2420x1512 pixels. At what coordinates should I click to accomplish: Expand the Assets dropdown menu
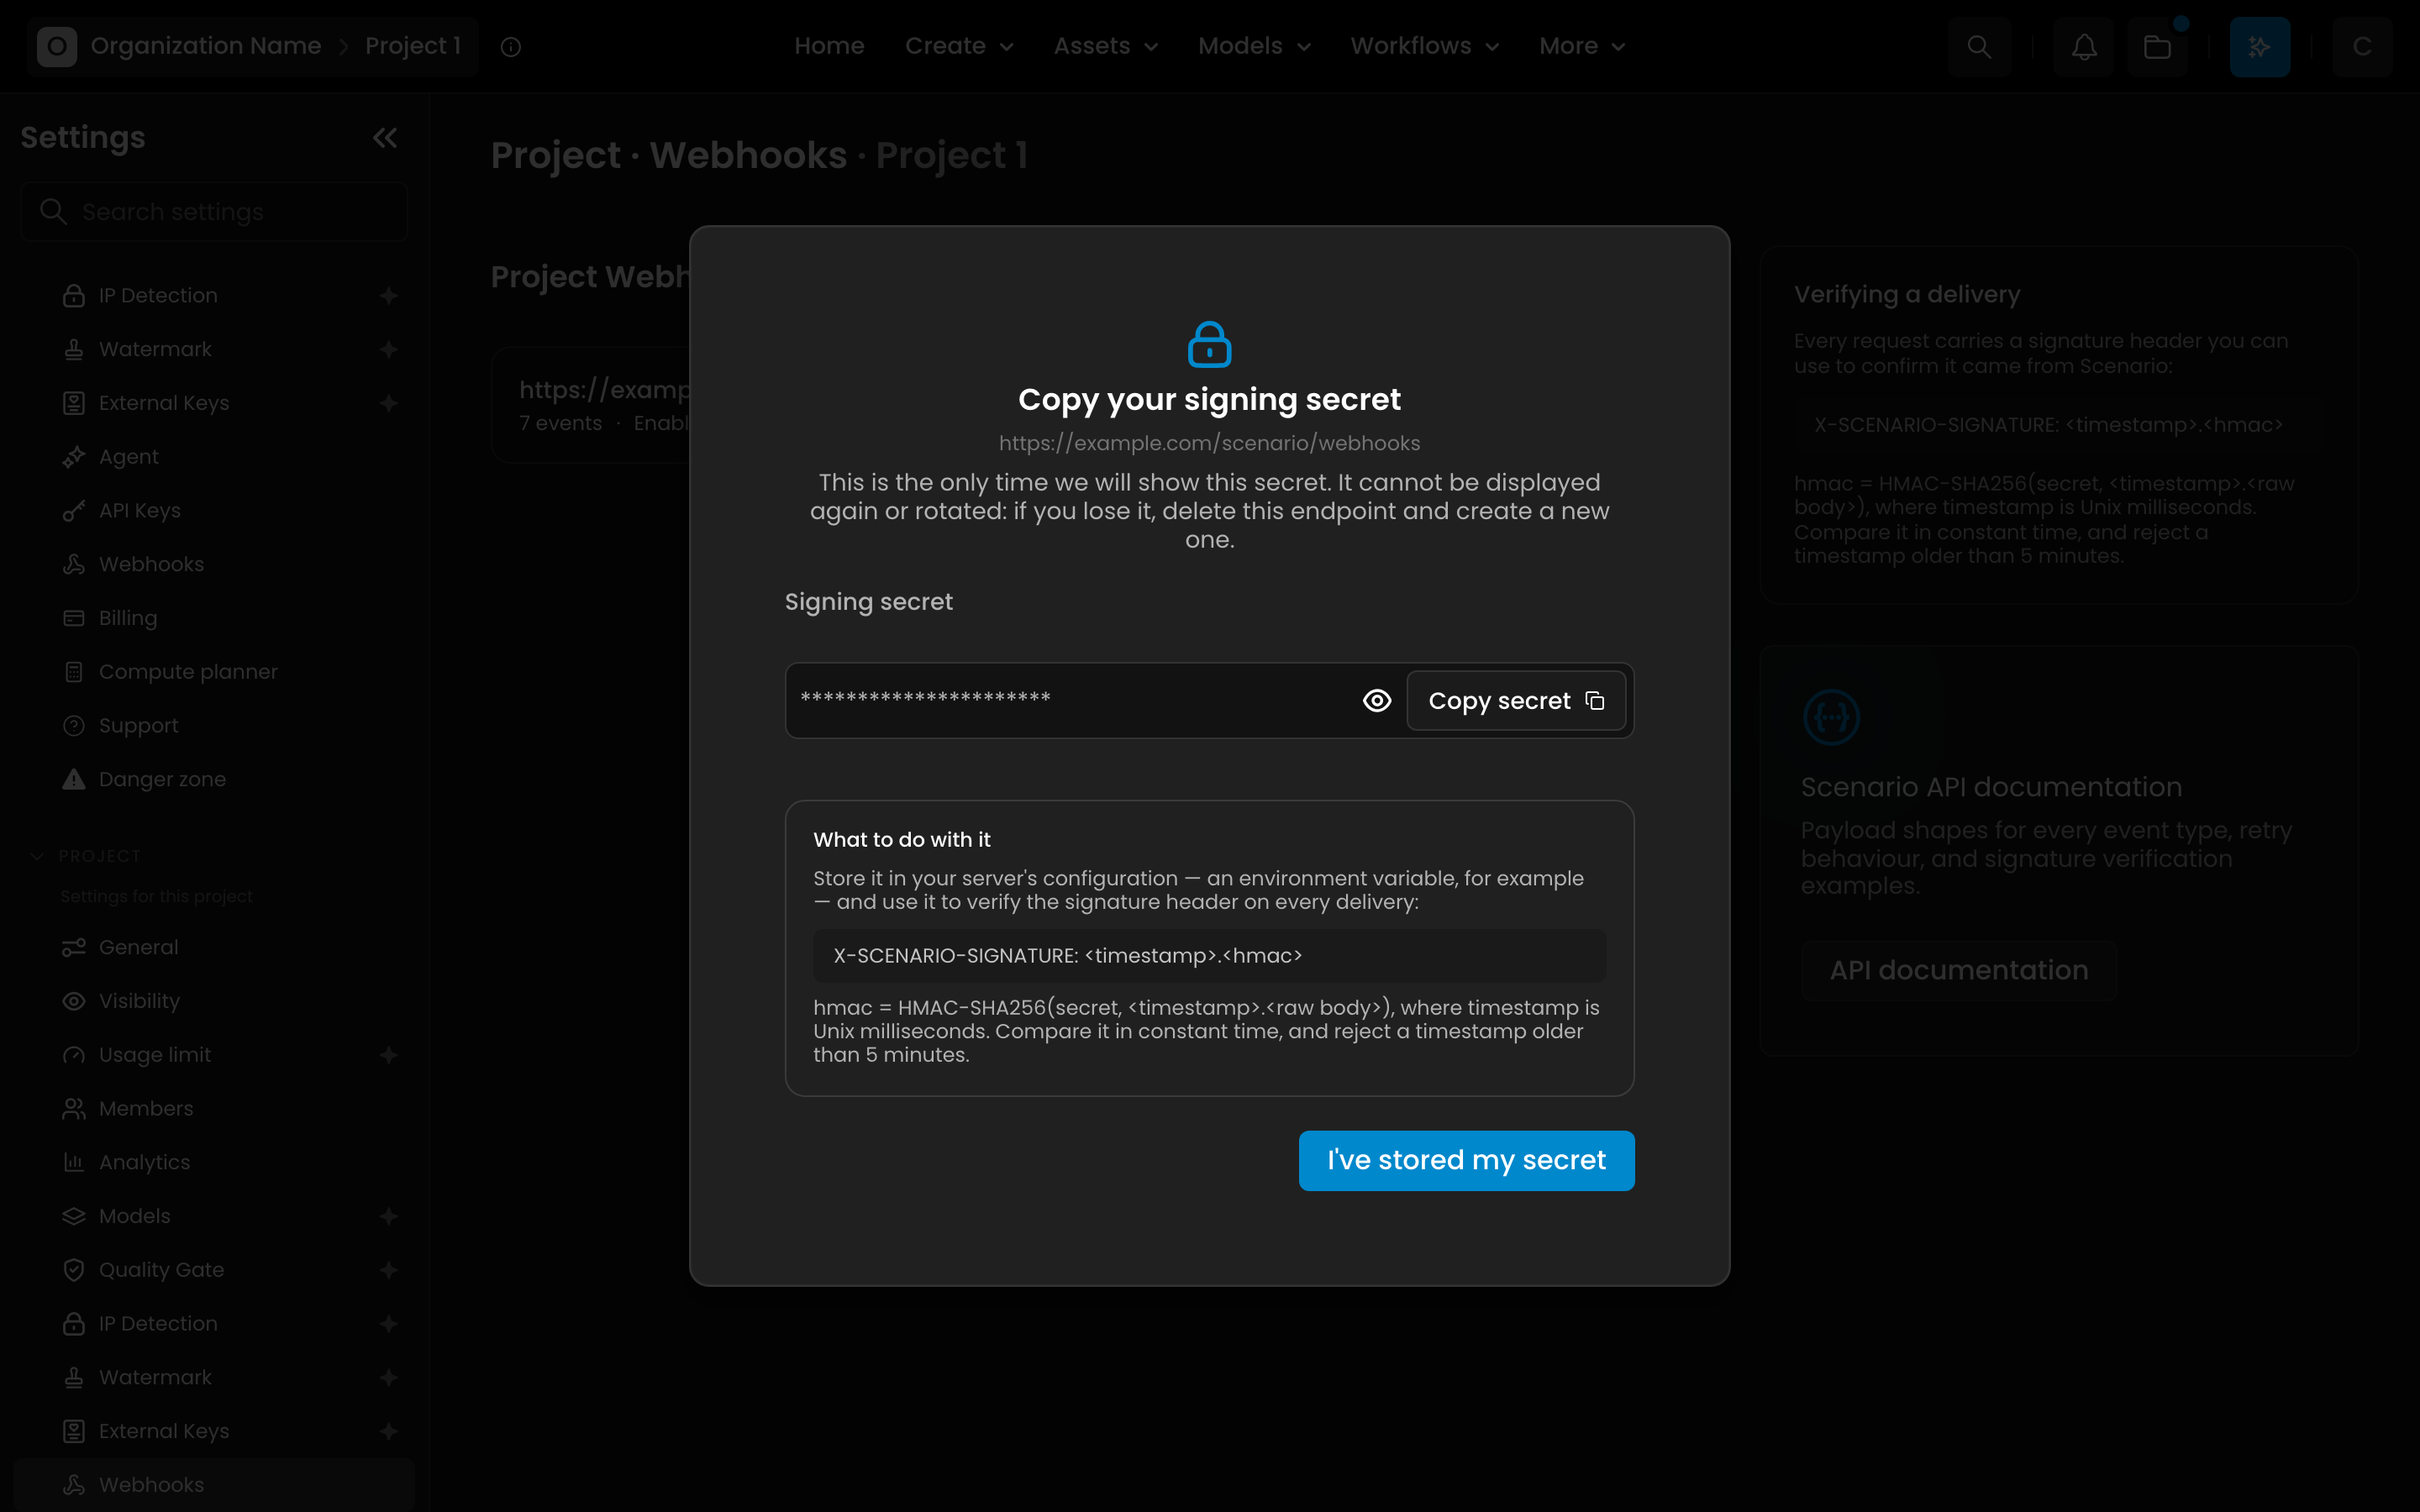[1105, 46]
